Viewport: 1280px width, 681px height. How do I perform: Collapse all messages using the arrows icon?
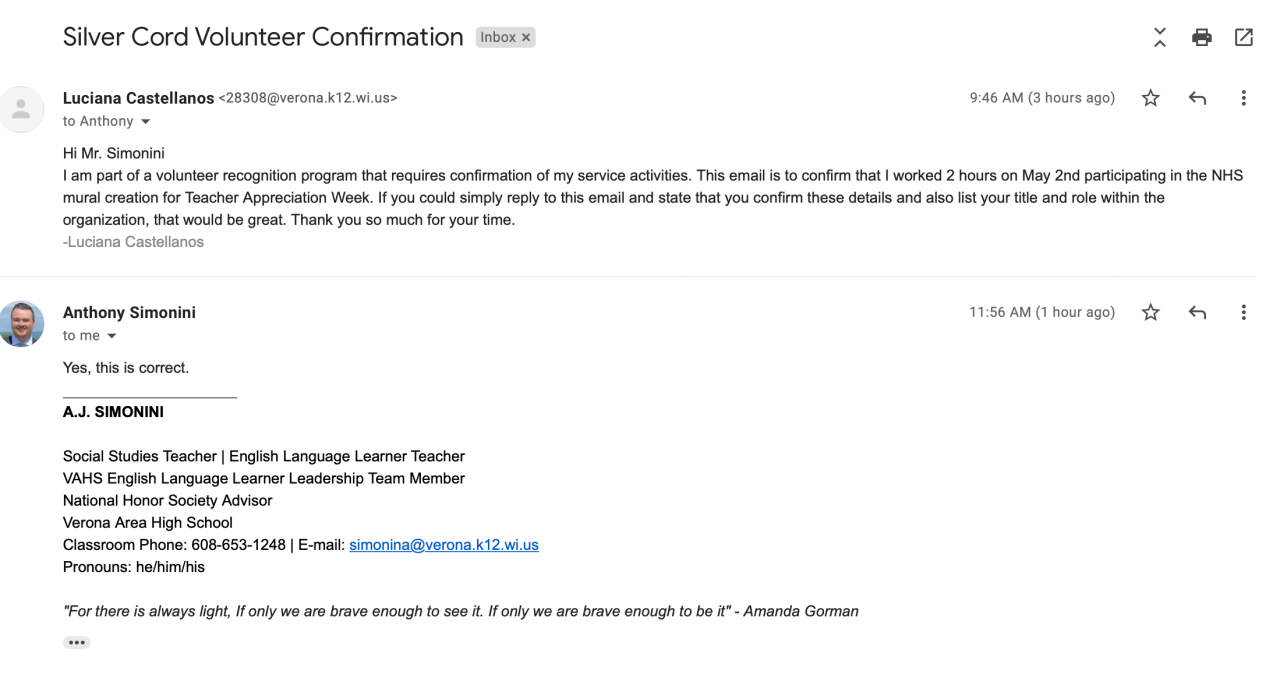[1159, 38]
